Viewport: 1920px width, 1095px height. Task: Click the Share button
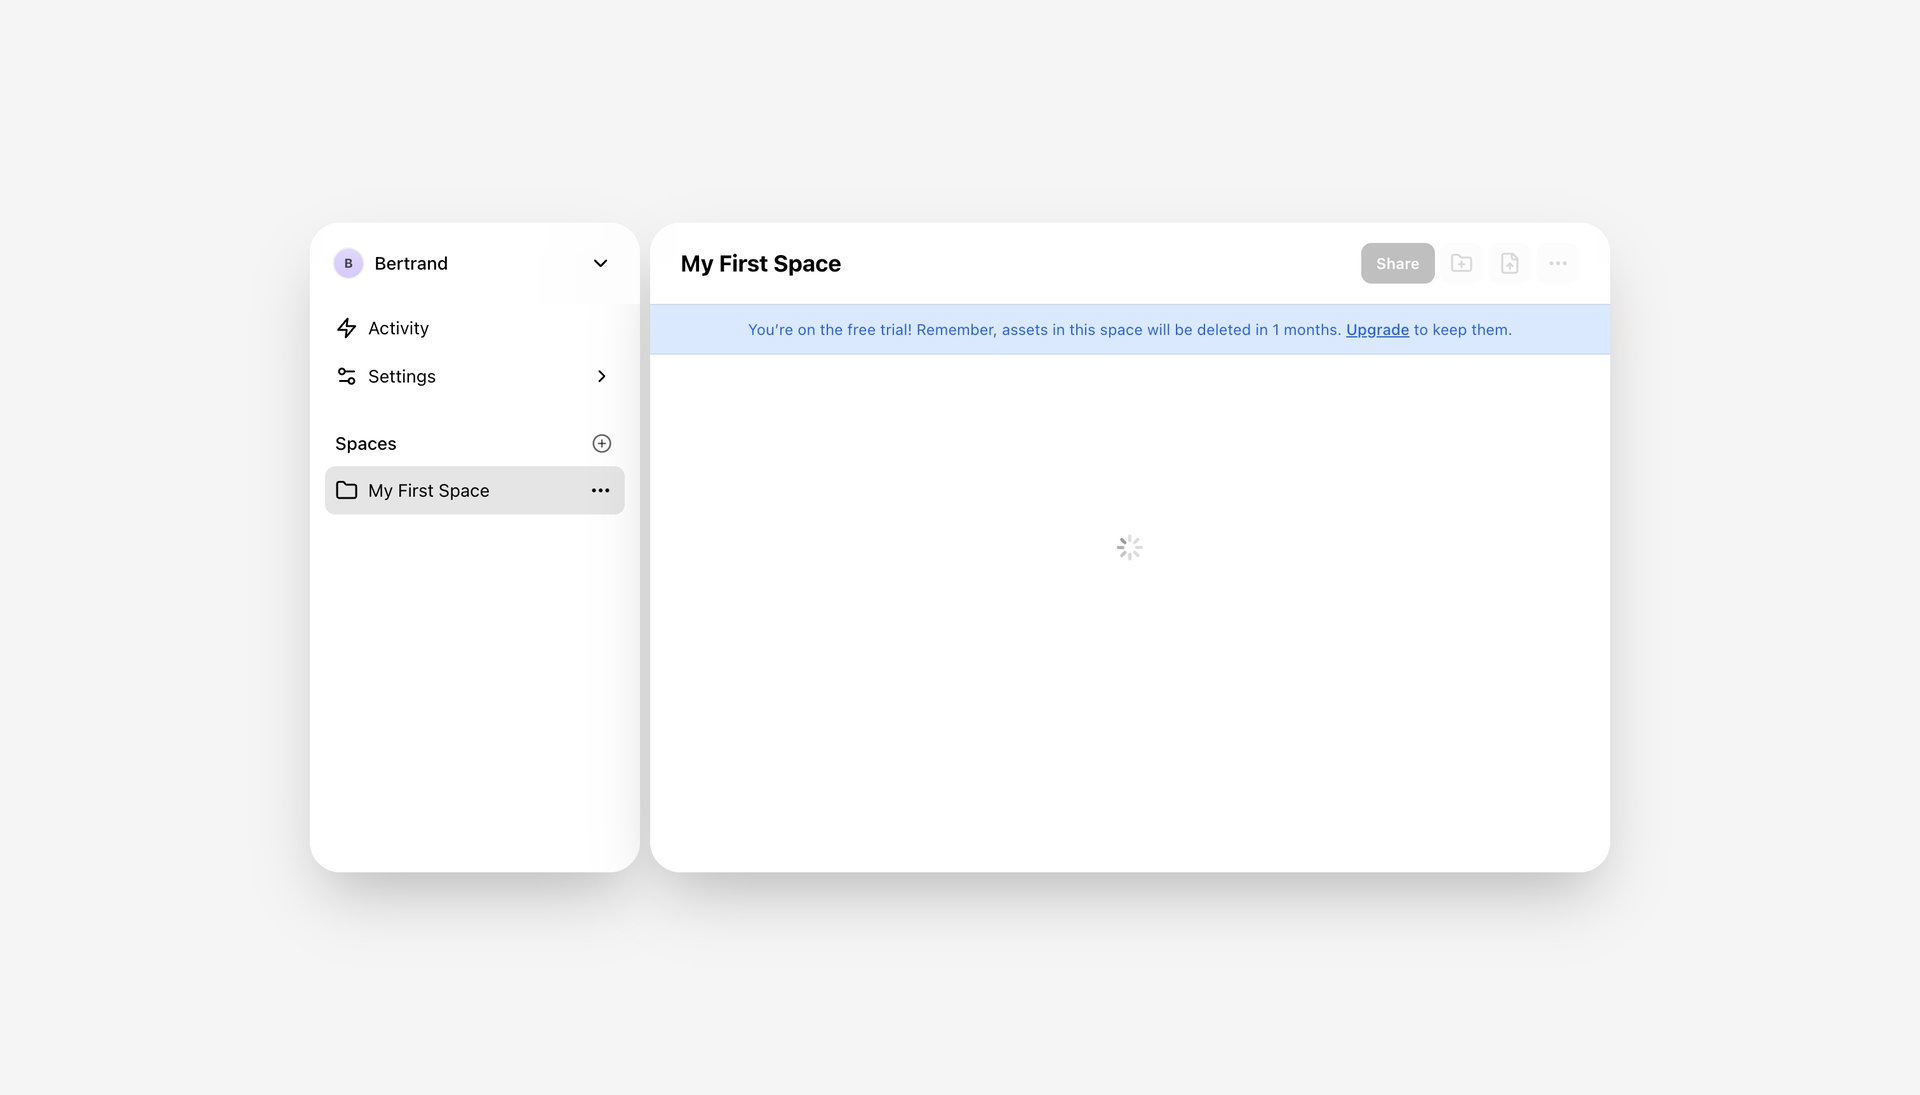point(1397,263)
